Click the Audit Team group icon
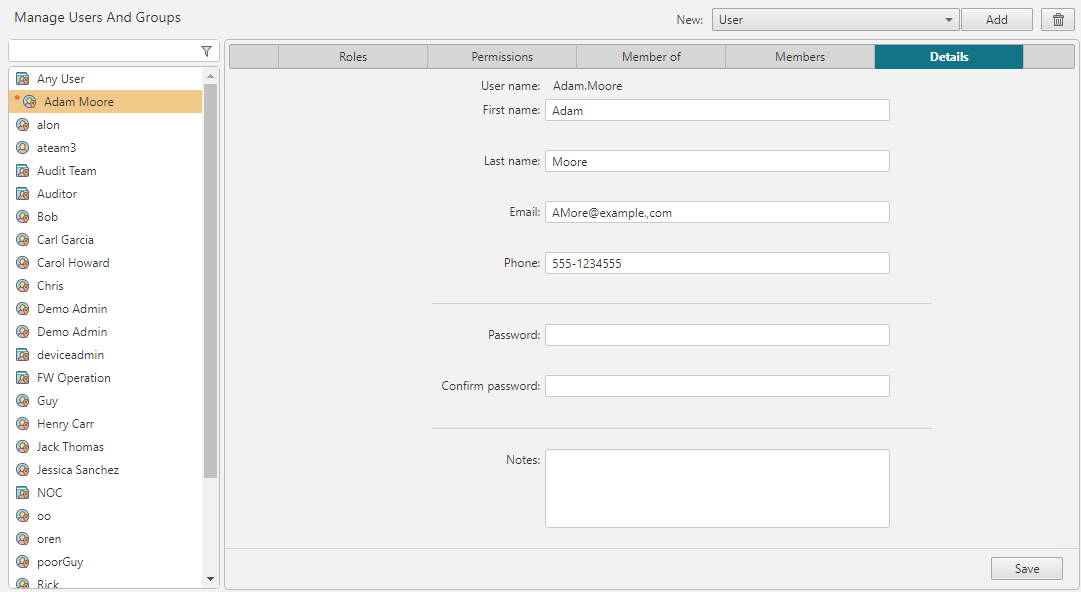 (x=23, y=171)
